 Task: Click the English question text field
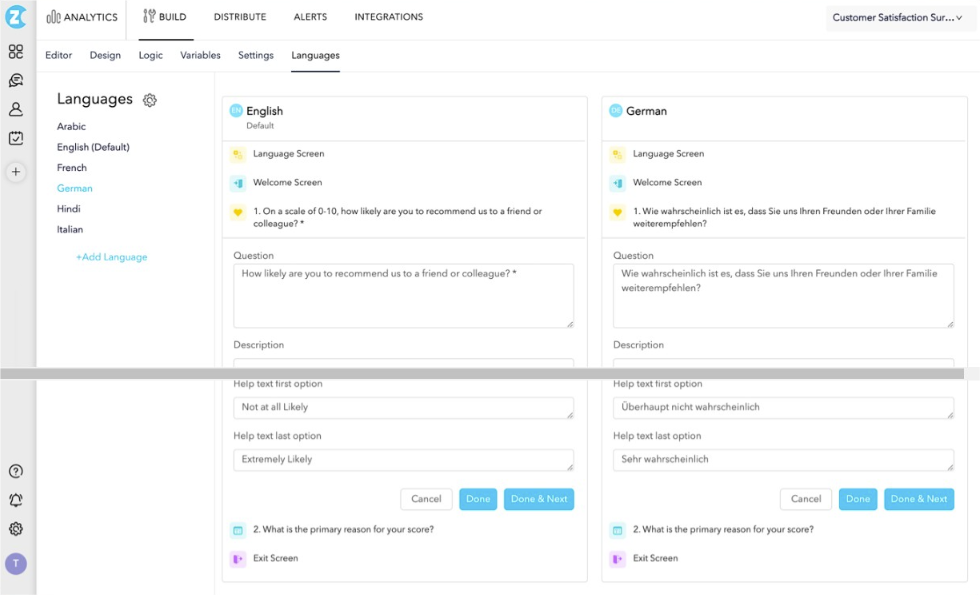[403, 295]
